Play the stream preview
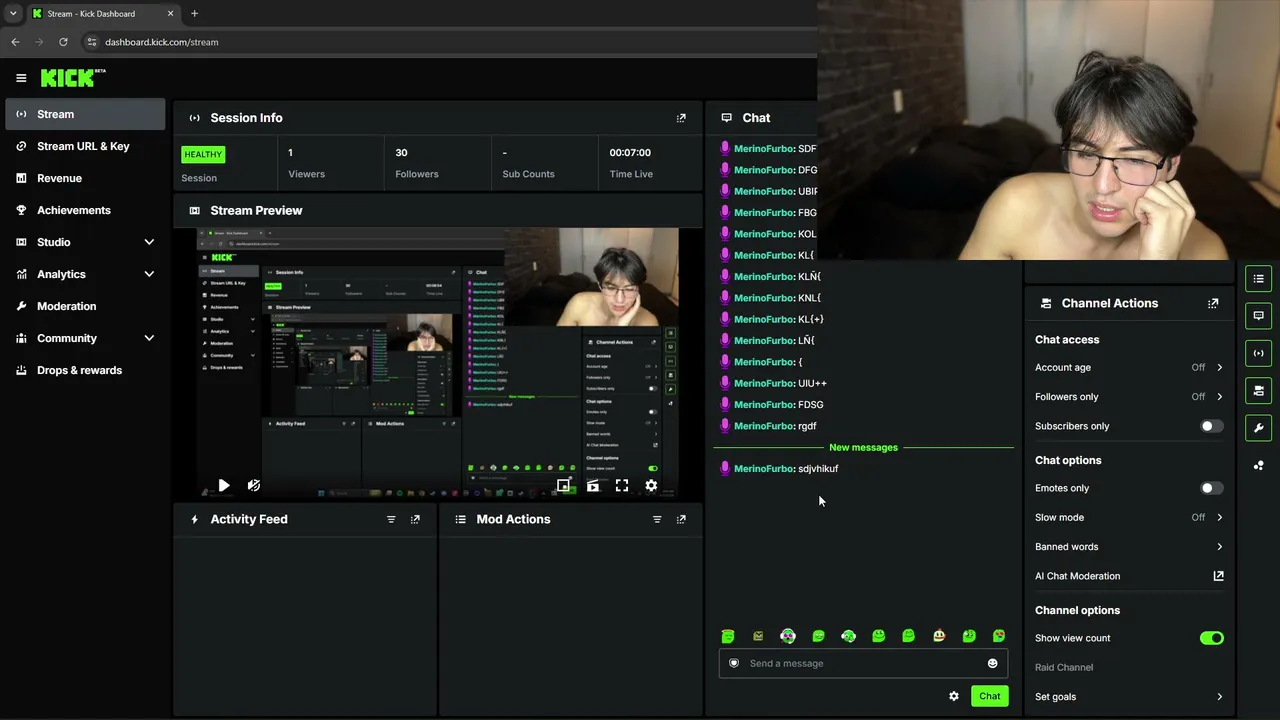The height and width of the screenshot is (720, 1280). tap(223, 486)
